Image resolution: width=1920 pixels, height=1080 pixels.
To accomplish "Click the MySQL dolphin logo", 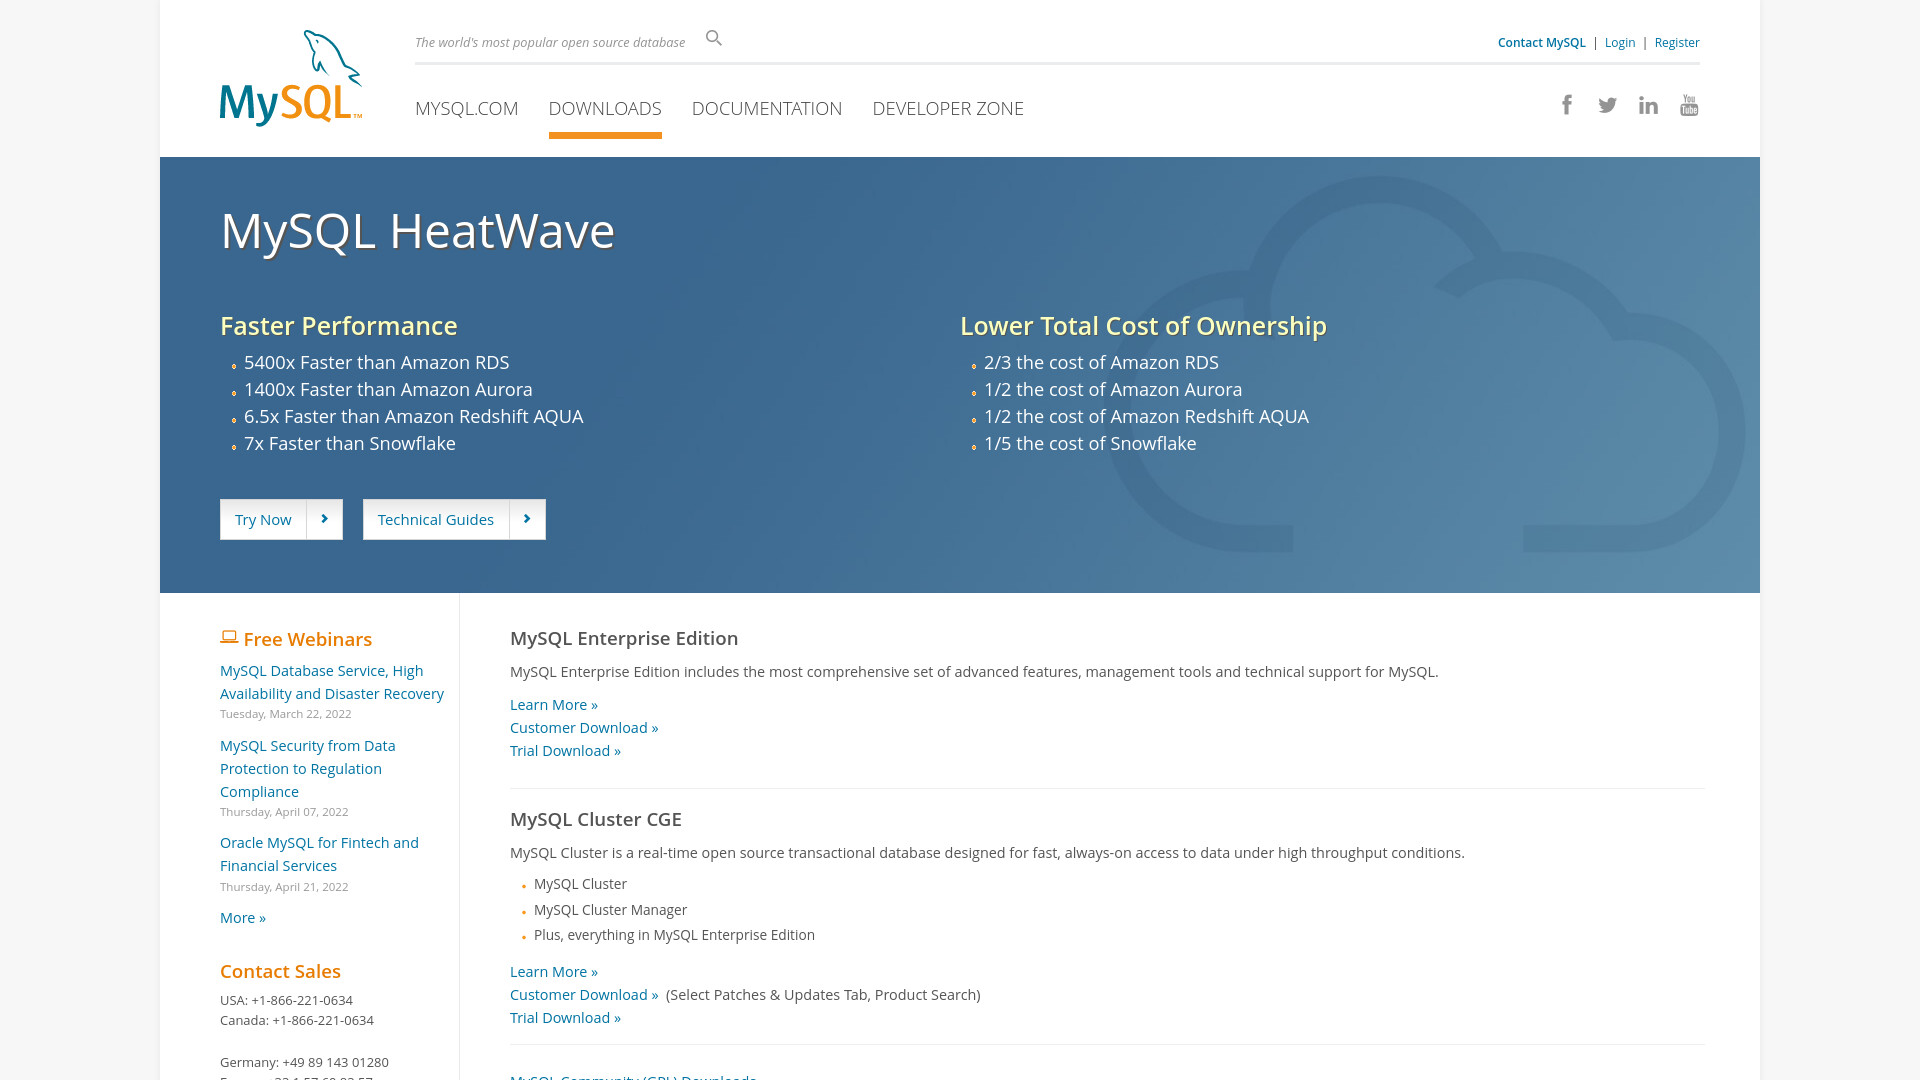I will [x=291, y=78].
